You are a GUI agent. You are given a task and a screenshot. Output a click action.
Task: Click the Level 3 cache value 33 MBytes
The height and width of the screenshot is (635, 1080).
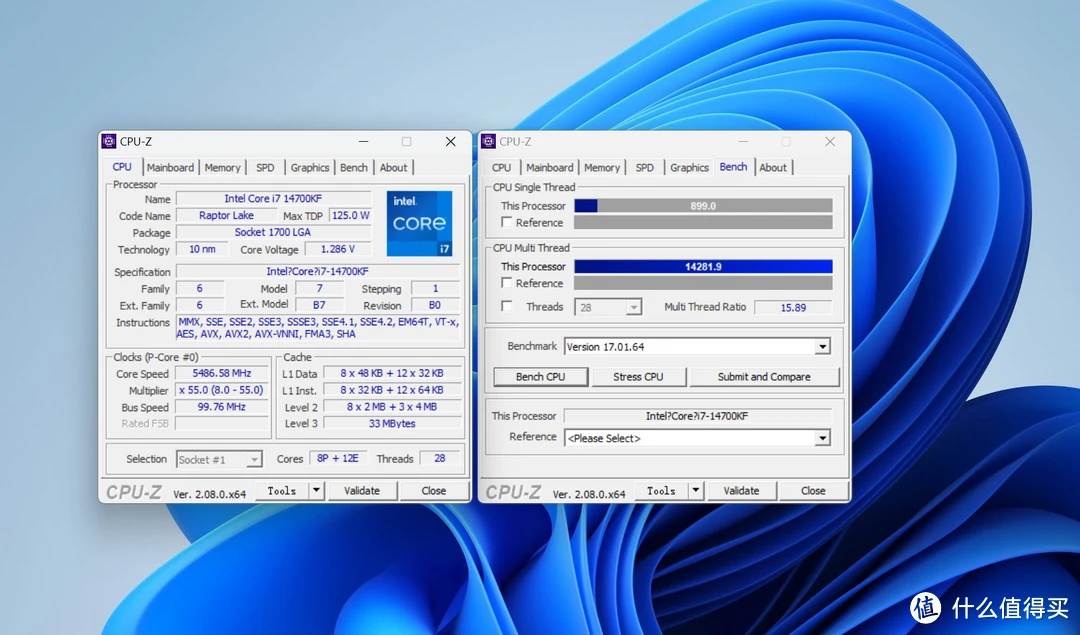click(x=392, y=423)
